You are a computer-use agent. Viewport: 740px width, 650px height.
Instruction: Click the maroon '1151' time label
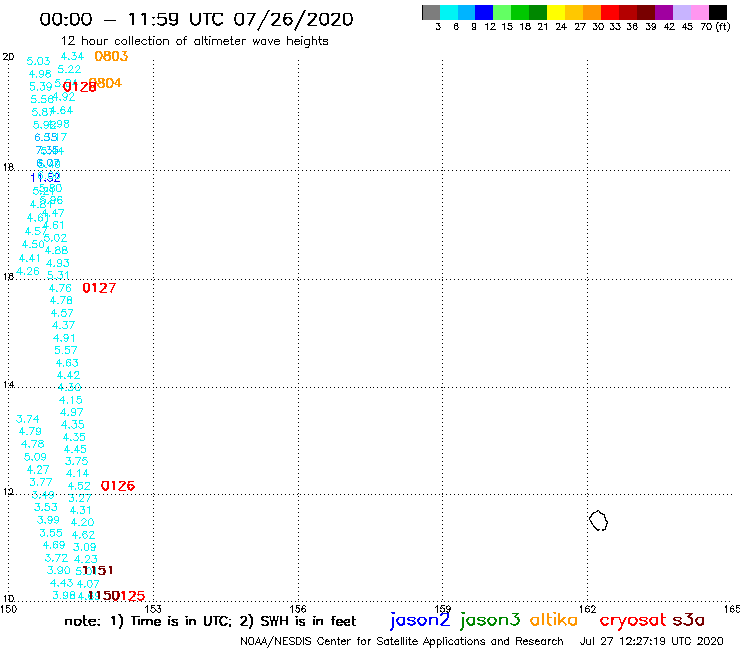coord(98,570)
